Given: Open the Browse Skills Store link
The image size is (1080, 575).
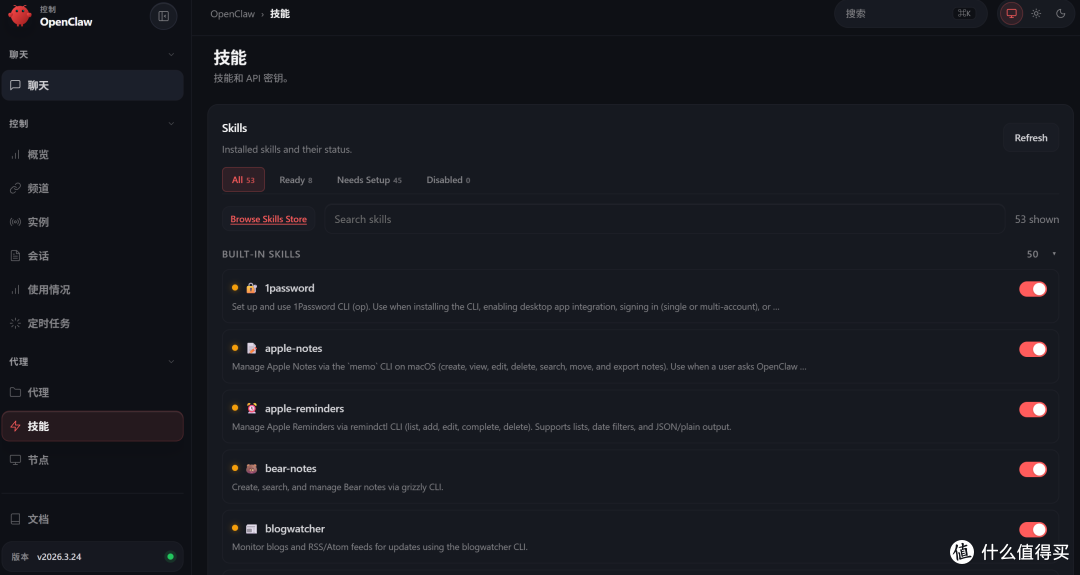Looking at the screenshot, I should (268, 219).
